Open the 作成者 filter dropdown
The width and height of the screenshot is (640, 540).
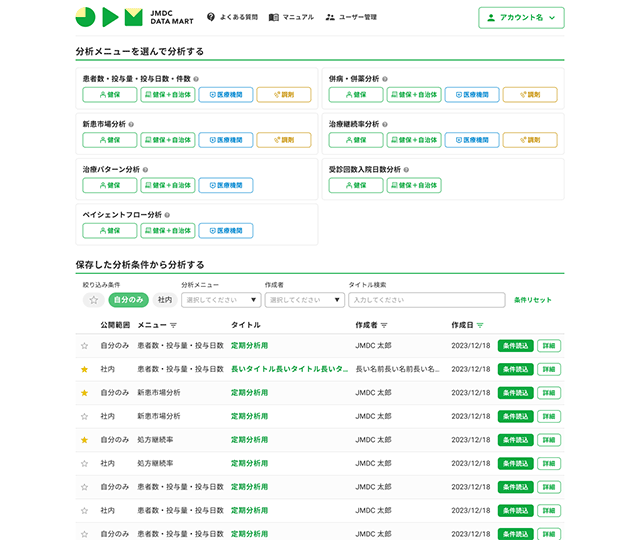304,300
